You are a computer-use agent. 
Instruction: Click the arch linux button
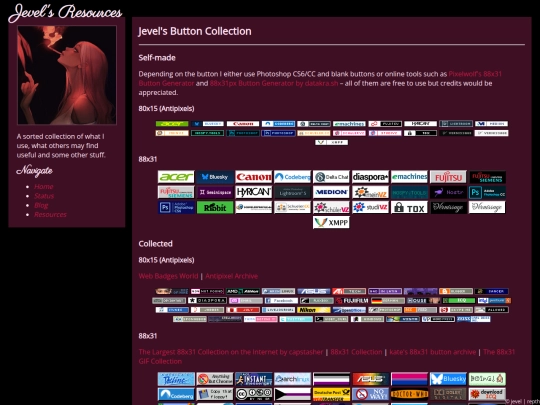click(292, 379)
